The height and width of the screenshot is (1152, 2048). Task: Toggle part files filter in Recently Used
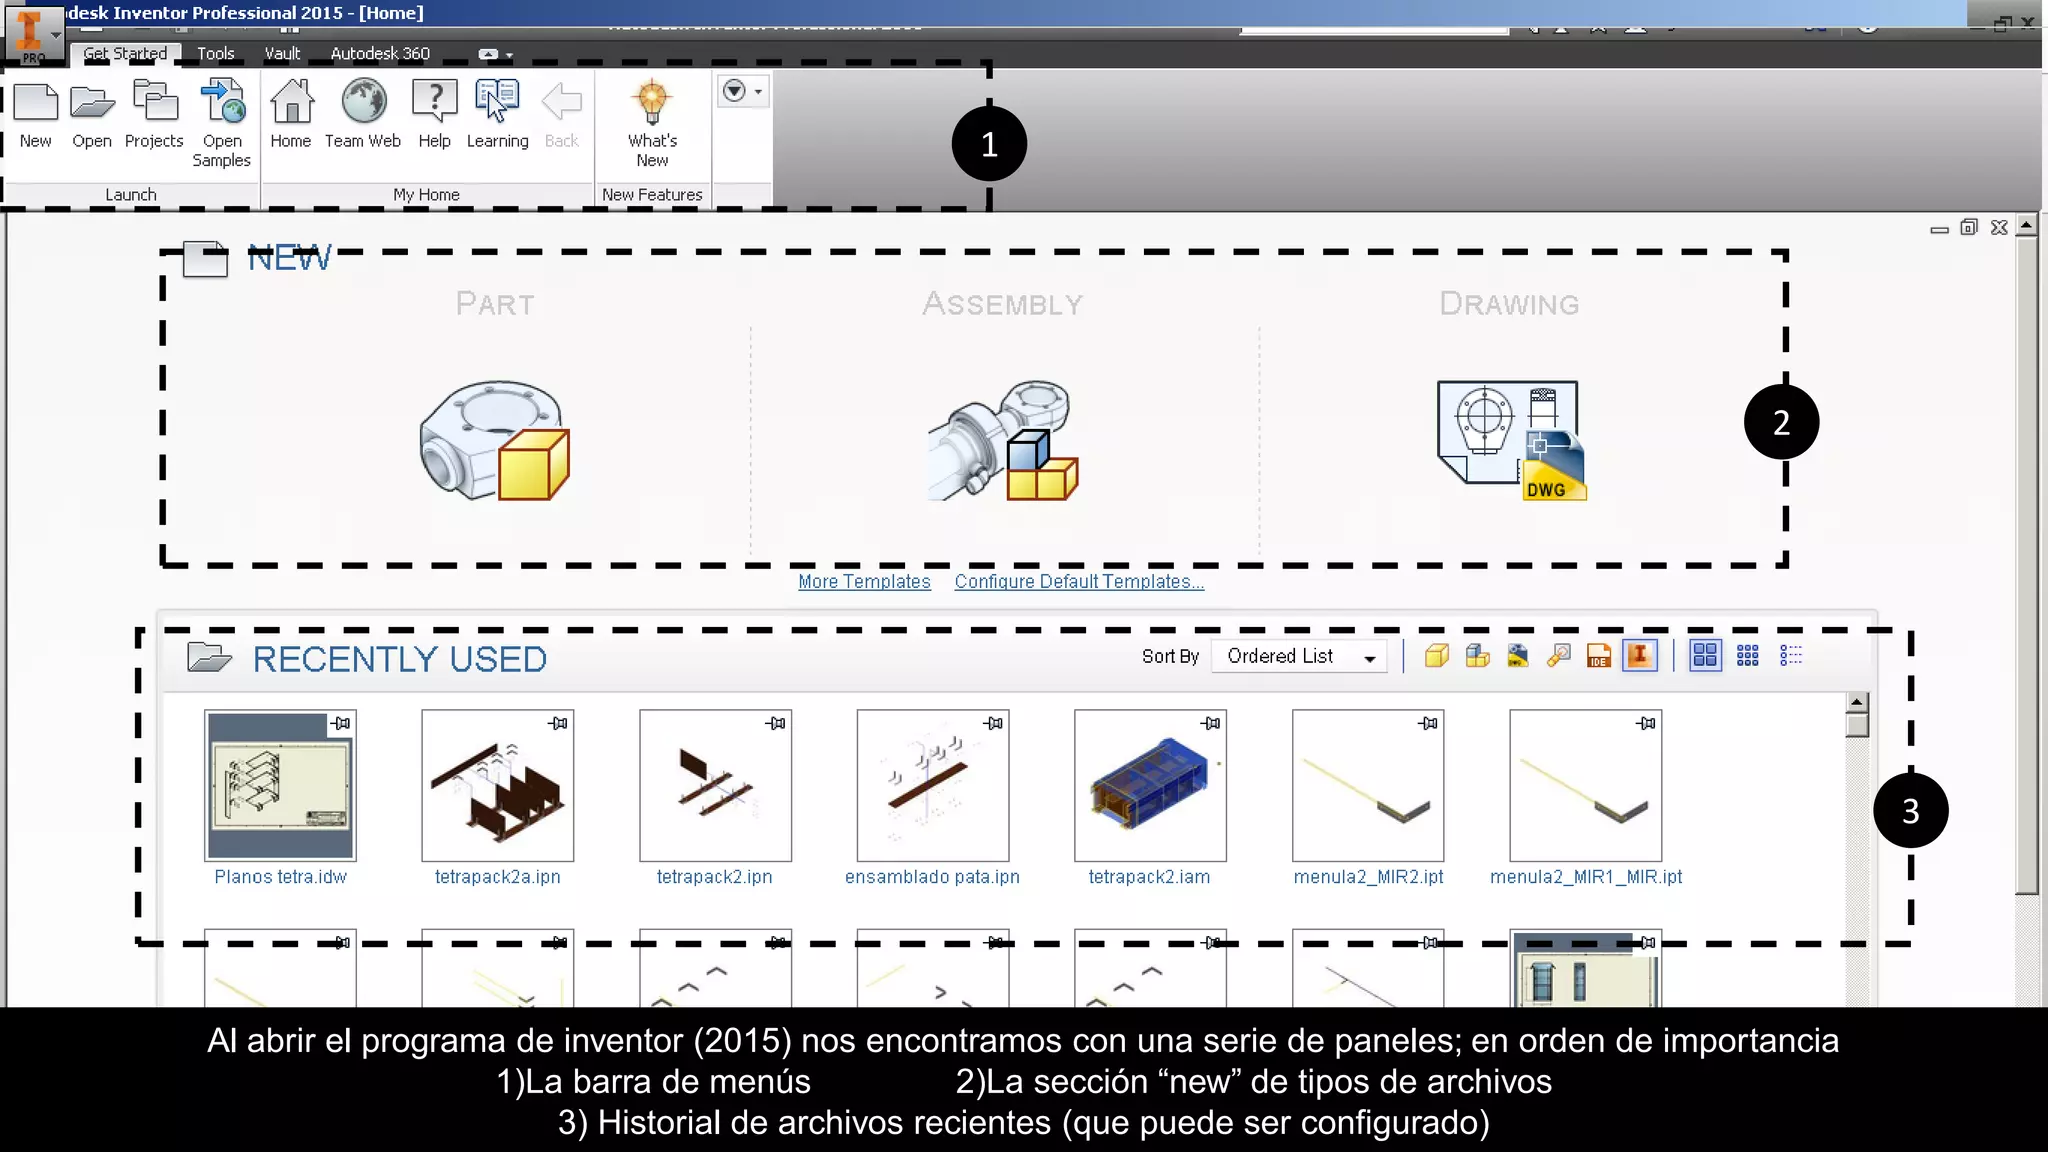coord(1437,656)
